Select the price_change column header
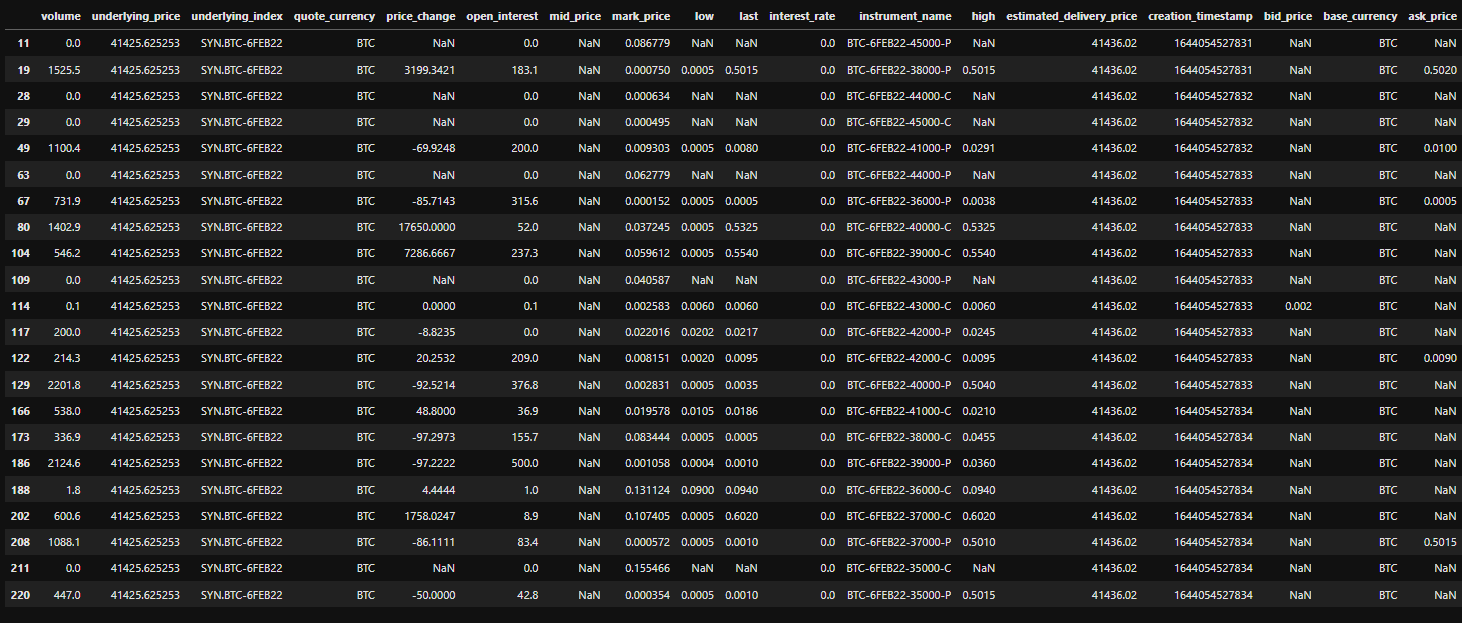 click(x=421, y=16)
